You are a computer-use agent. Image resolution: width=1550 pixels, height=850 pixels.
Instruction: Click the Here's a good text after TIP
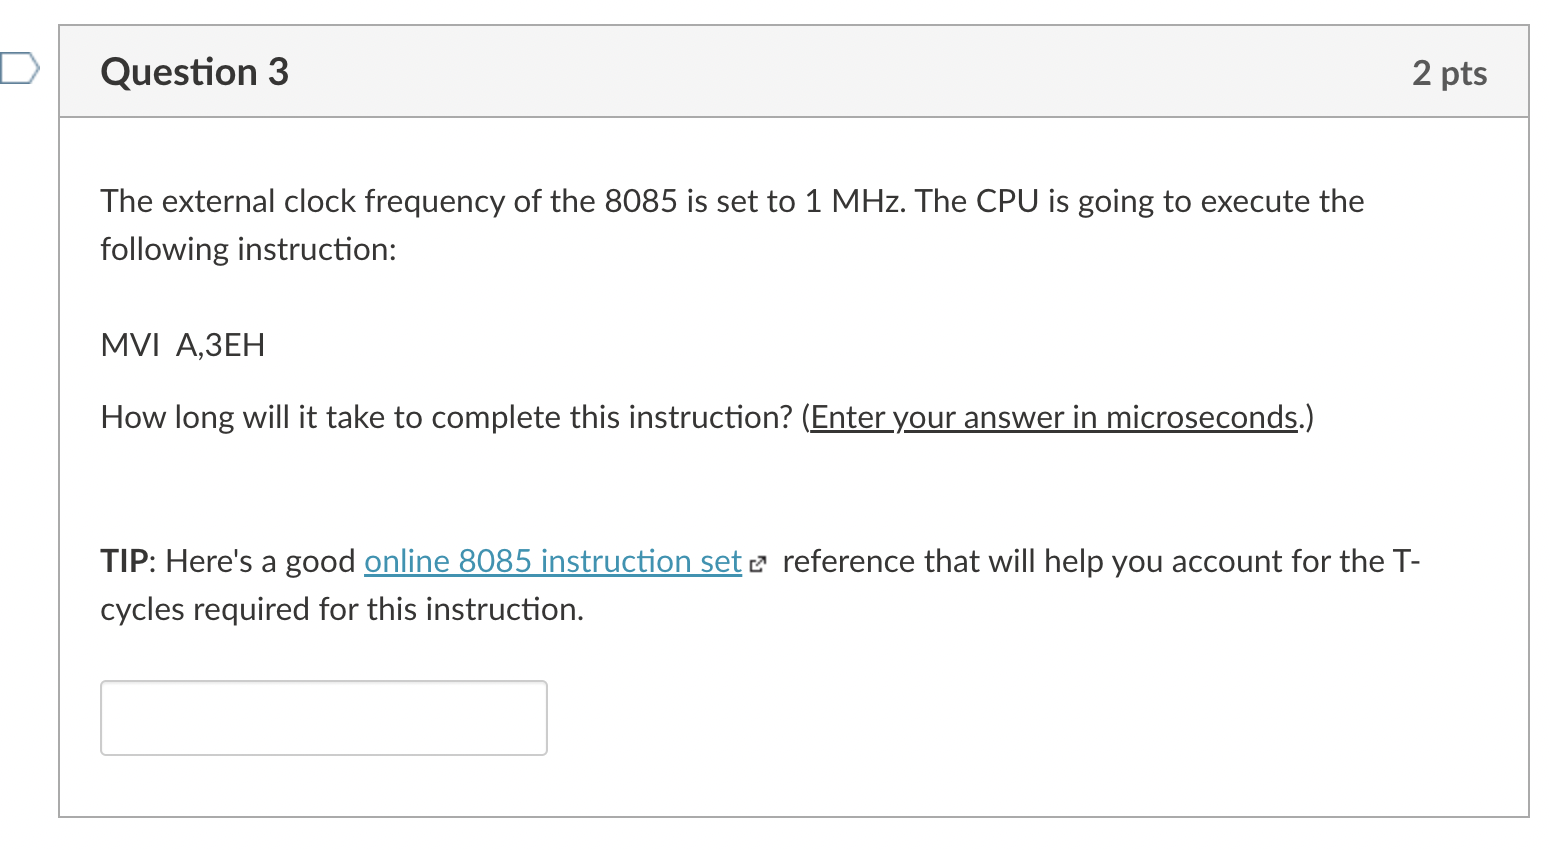pos(260,561)
